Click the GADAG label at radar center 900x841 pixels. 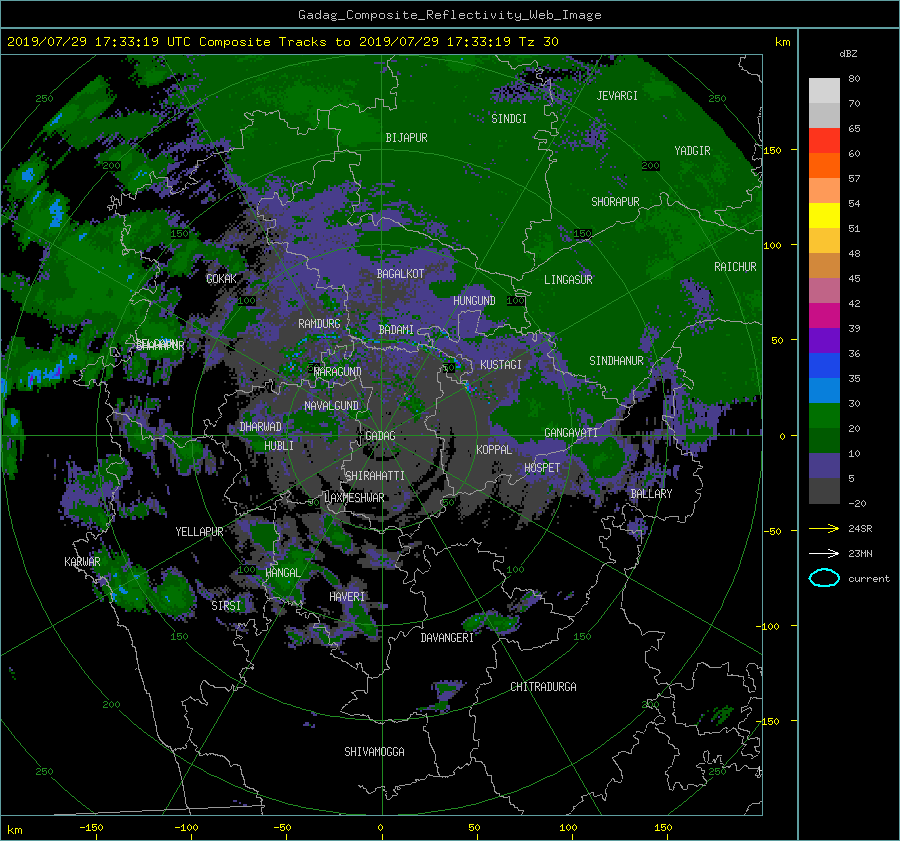pos(381,436)
